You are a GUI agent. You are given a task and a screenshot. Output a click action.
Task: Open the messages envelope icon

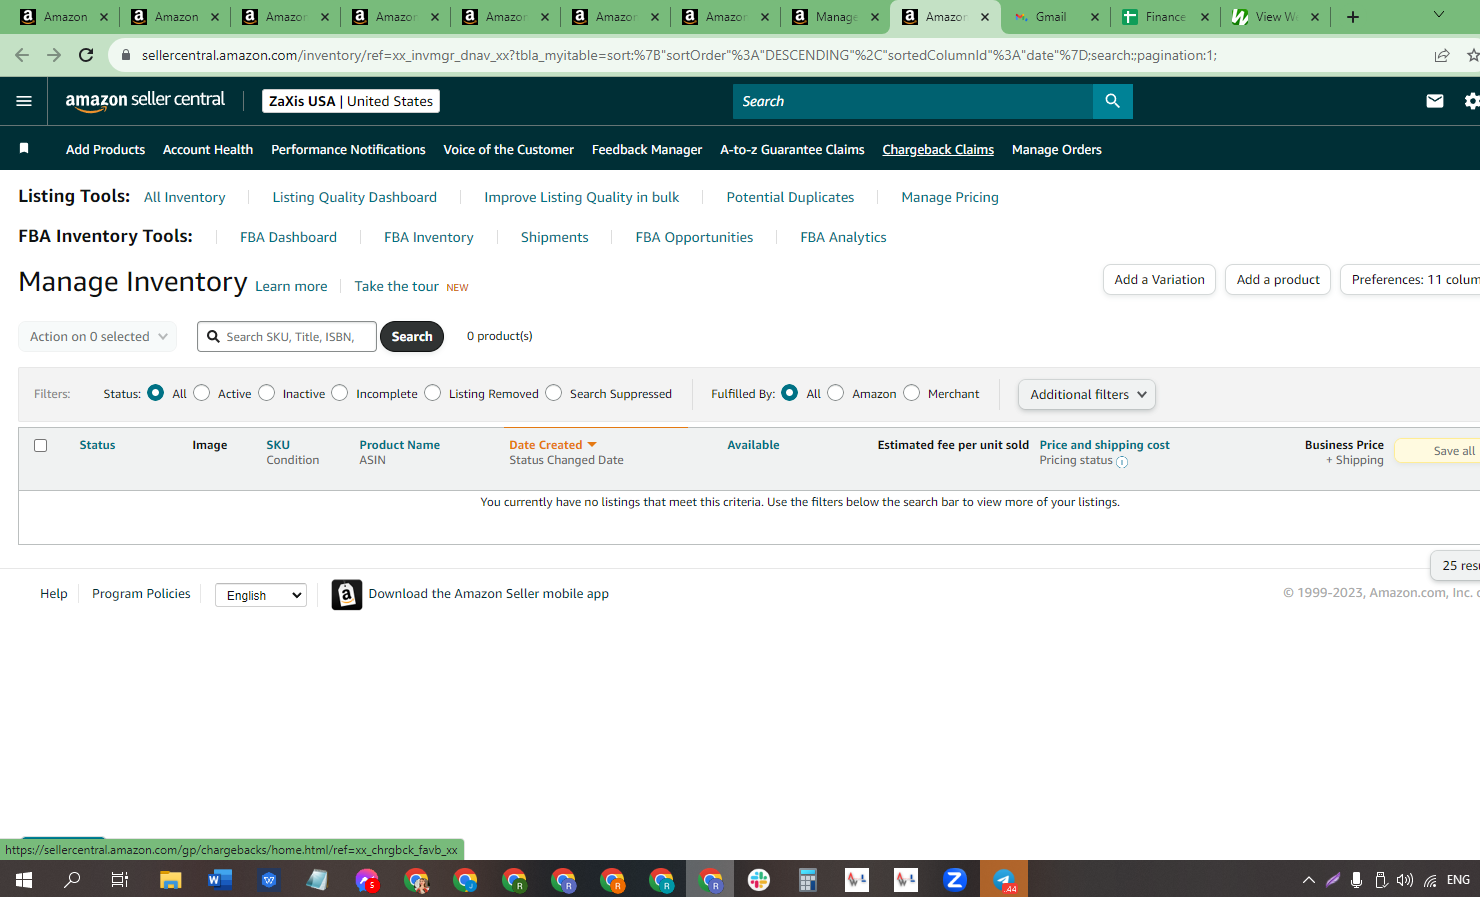[1435, 101]
